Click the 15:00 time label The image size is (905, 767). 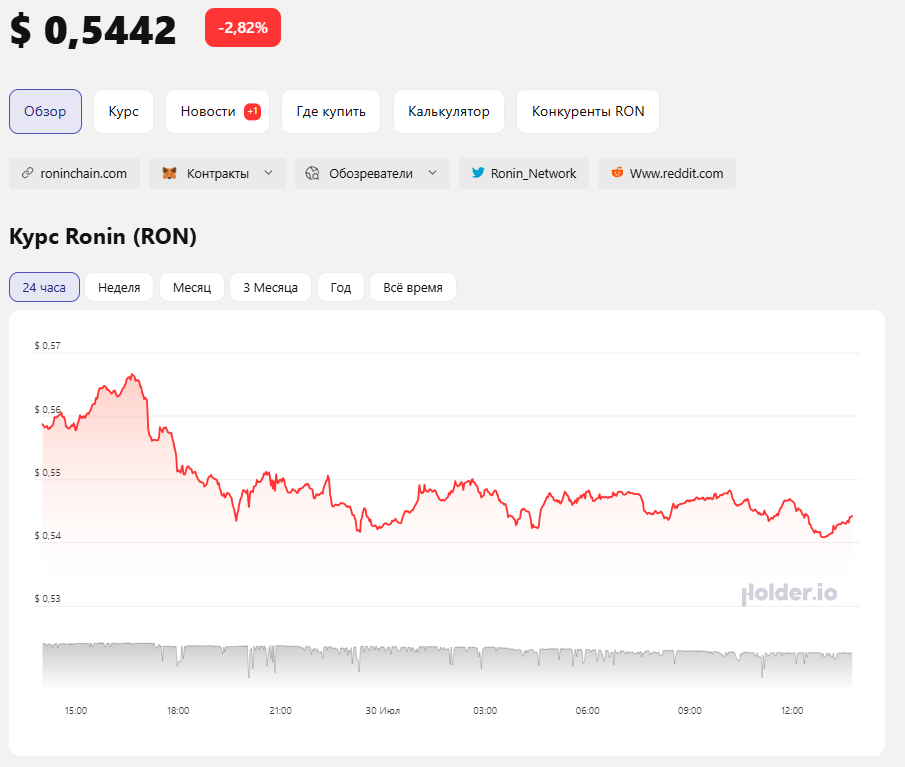coord(76,710)
